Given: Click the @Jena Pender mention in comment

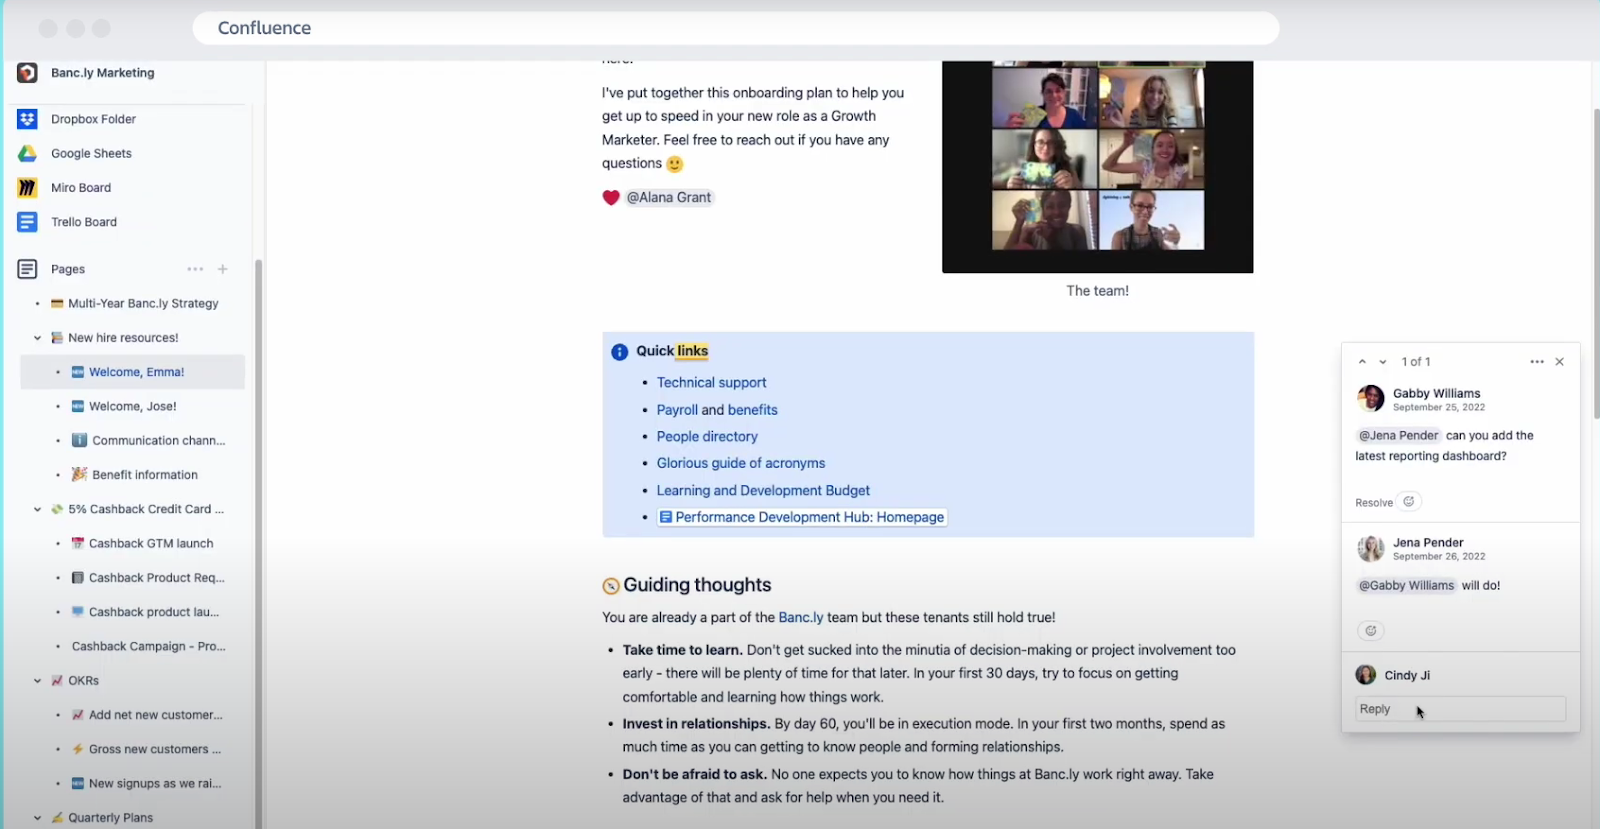Looking at the screenshot, I should 1398,436.
